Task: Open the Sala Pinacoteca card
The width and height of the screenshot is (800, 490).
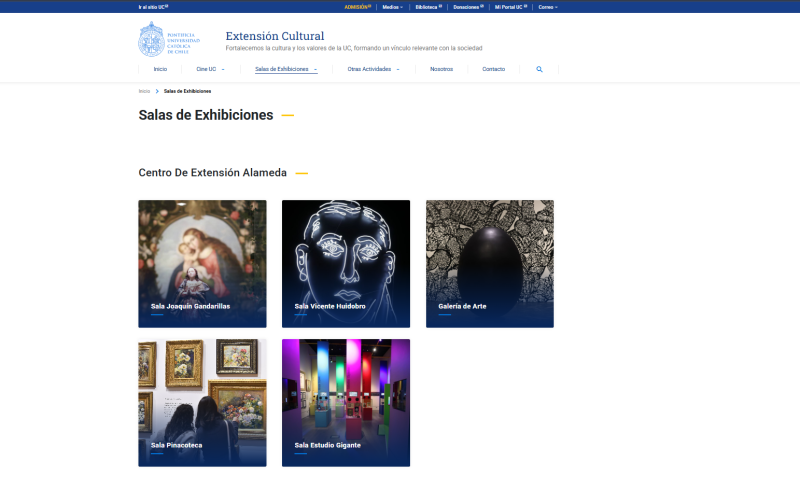Action: (202, 403)
